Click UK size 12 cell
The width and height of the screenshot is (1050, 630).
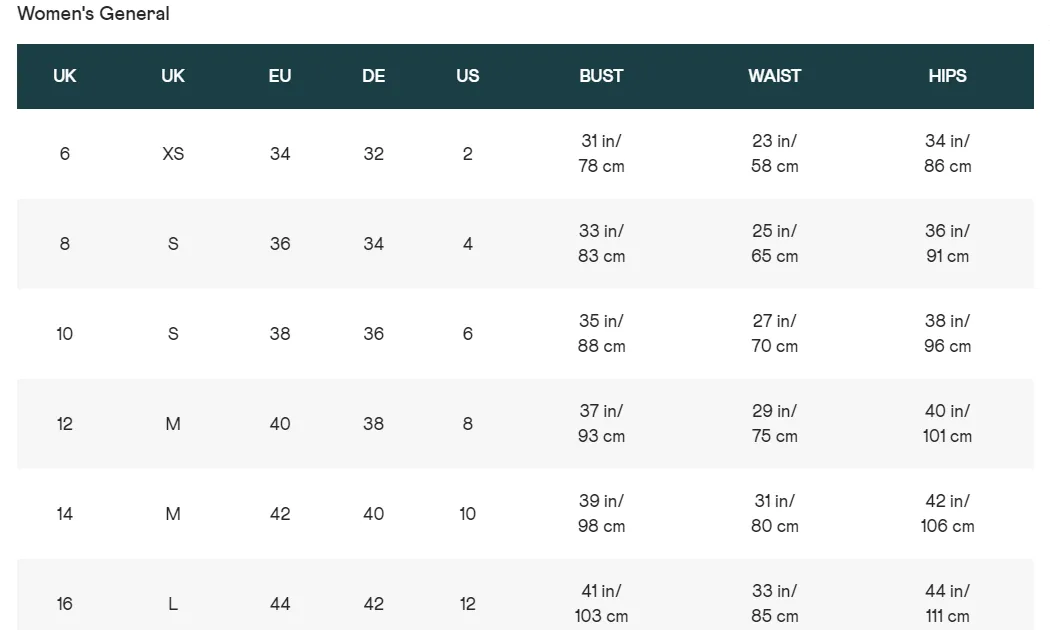pyautogui.click(x=64, y=424)
